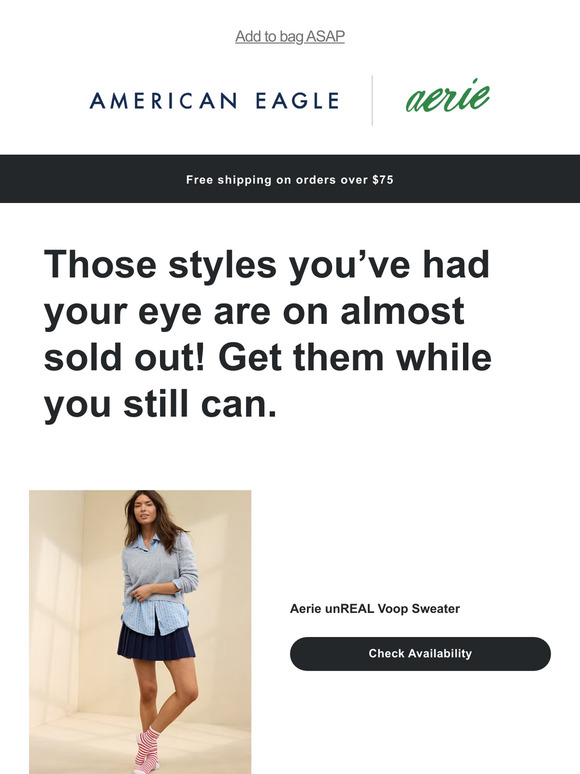Click 'sold out! Get them while' headline line
Image resolution: width=580 pixels, height=774 pixels.
[x=268, y=357]
